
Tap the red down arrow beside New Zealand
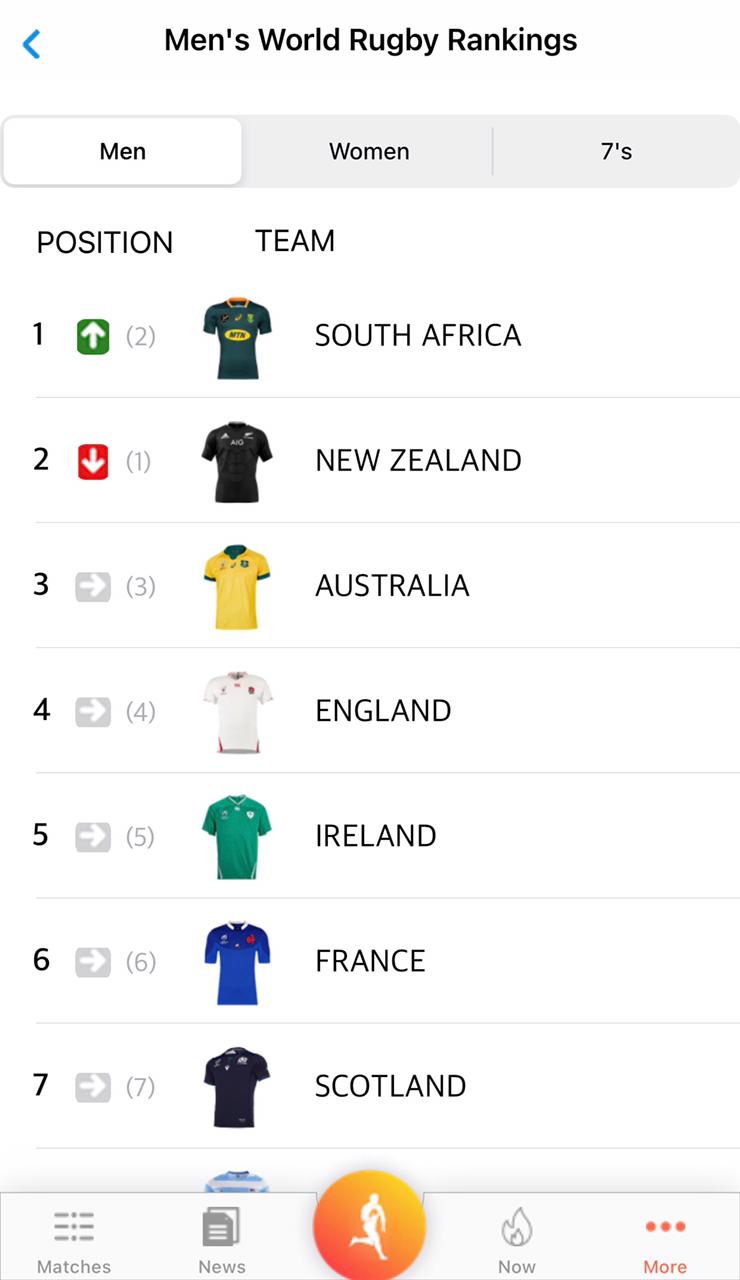[x=93, y=462]
